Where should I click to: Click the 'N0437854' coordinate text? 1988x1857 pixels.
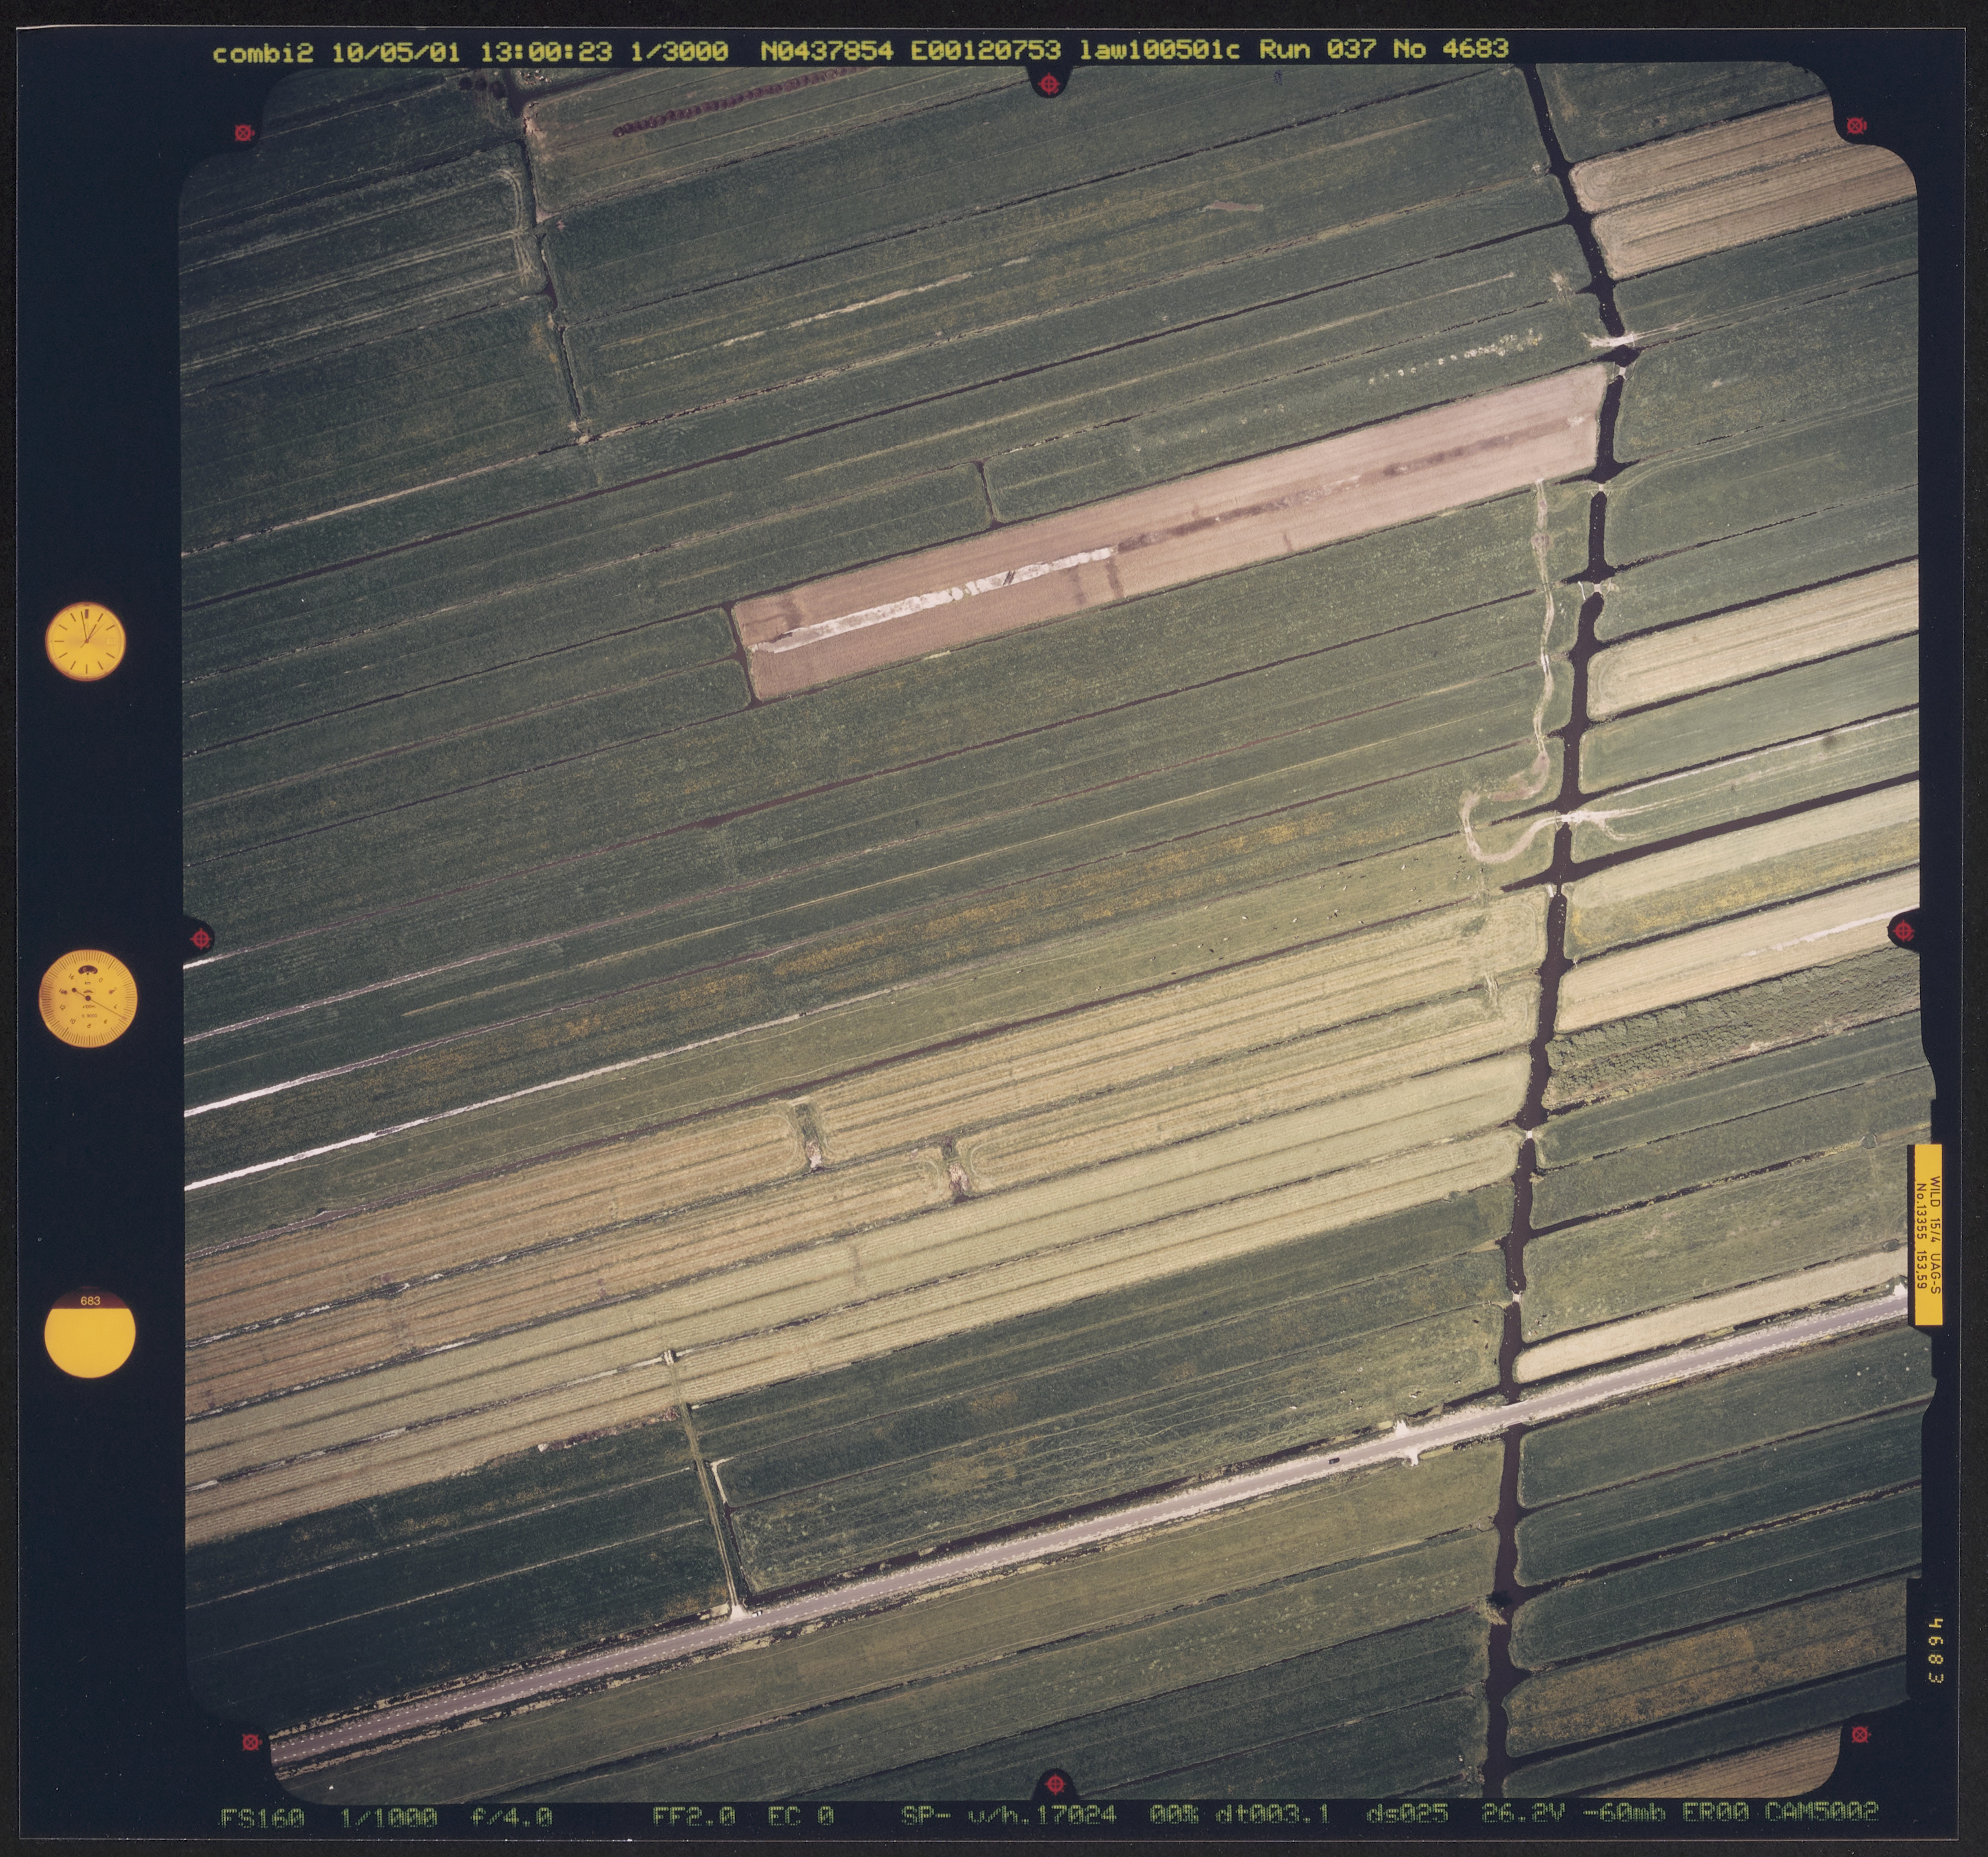tap(826, 50)
